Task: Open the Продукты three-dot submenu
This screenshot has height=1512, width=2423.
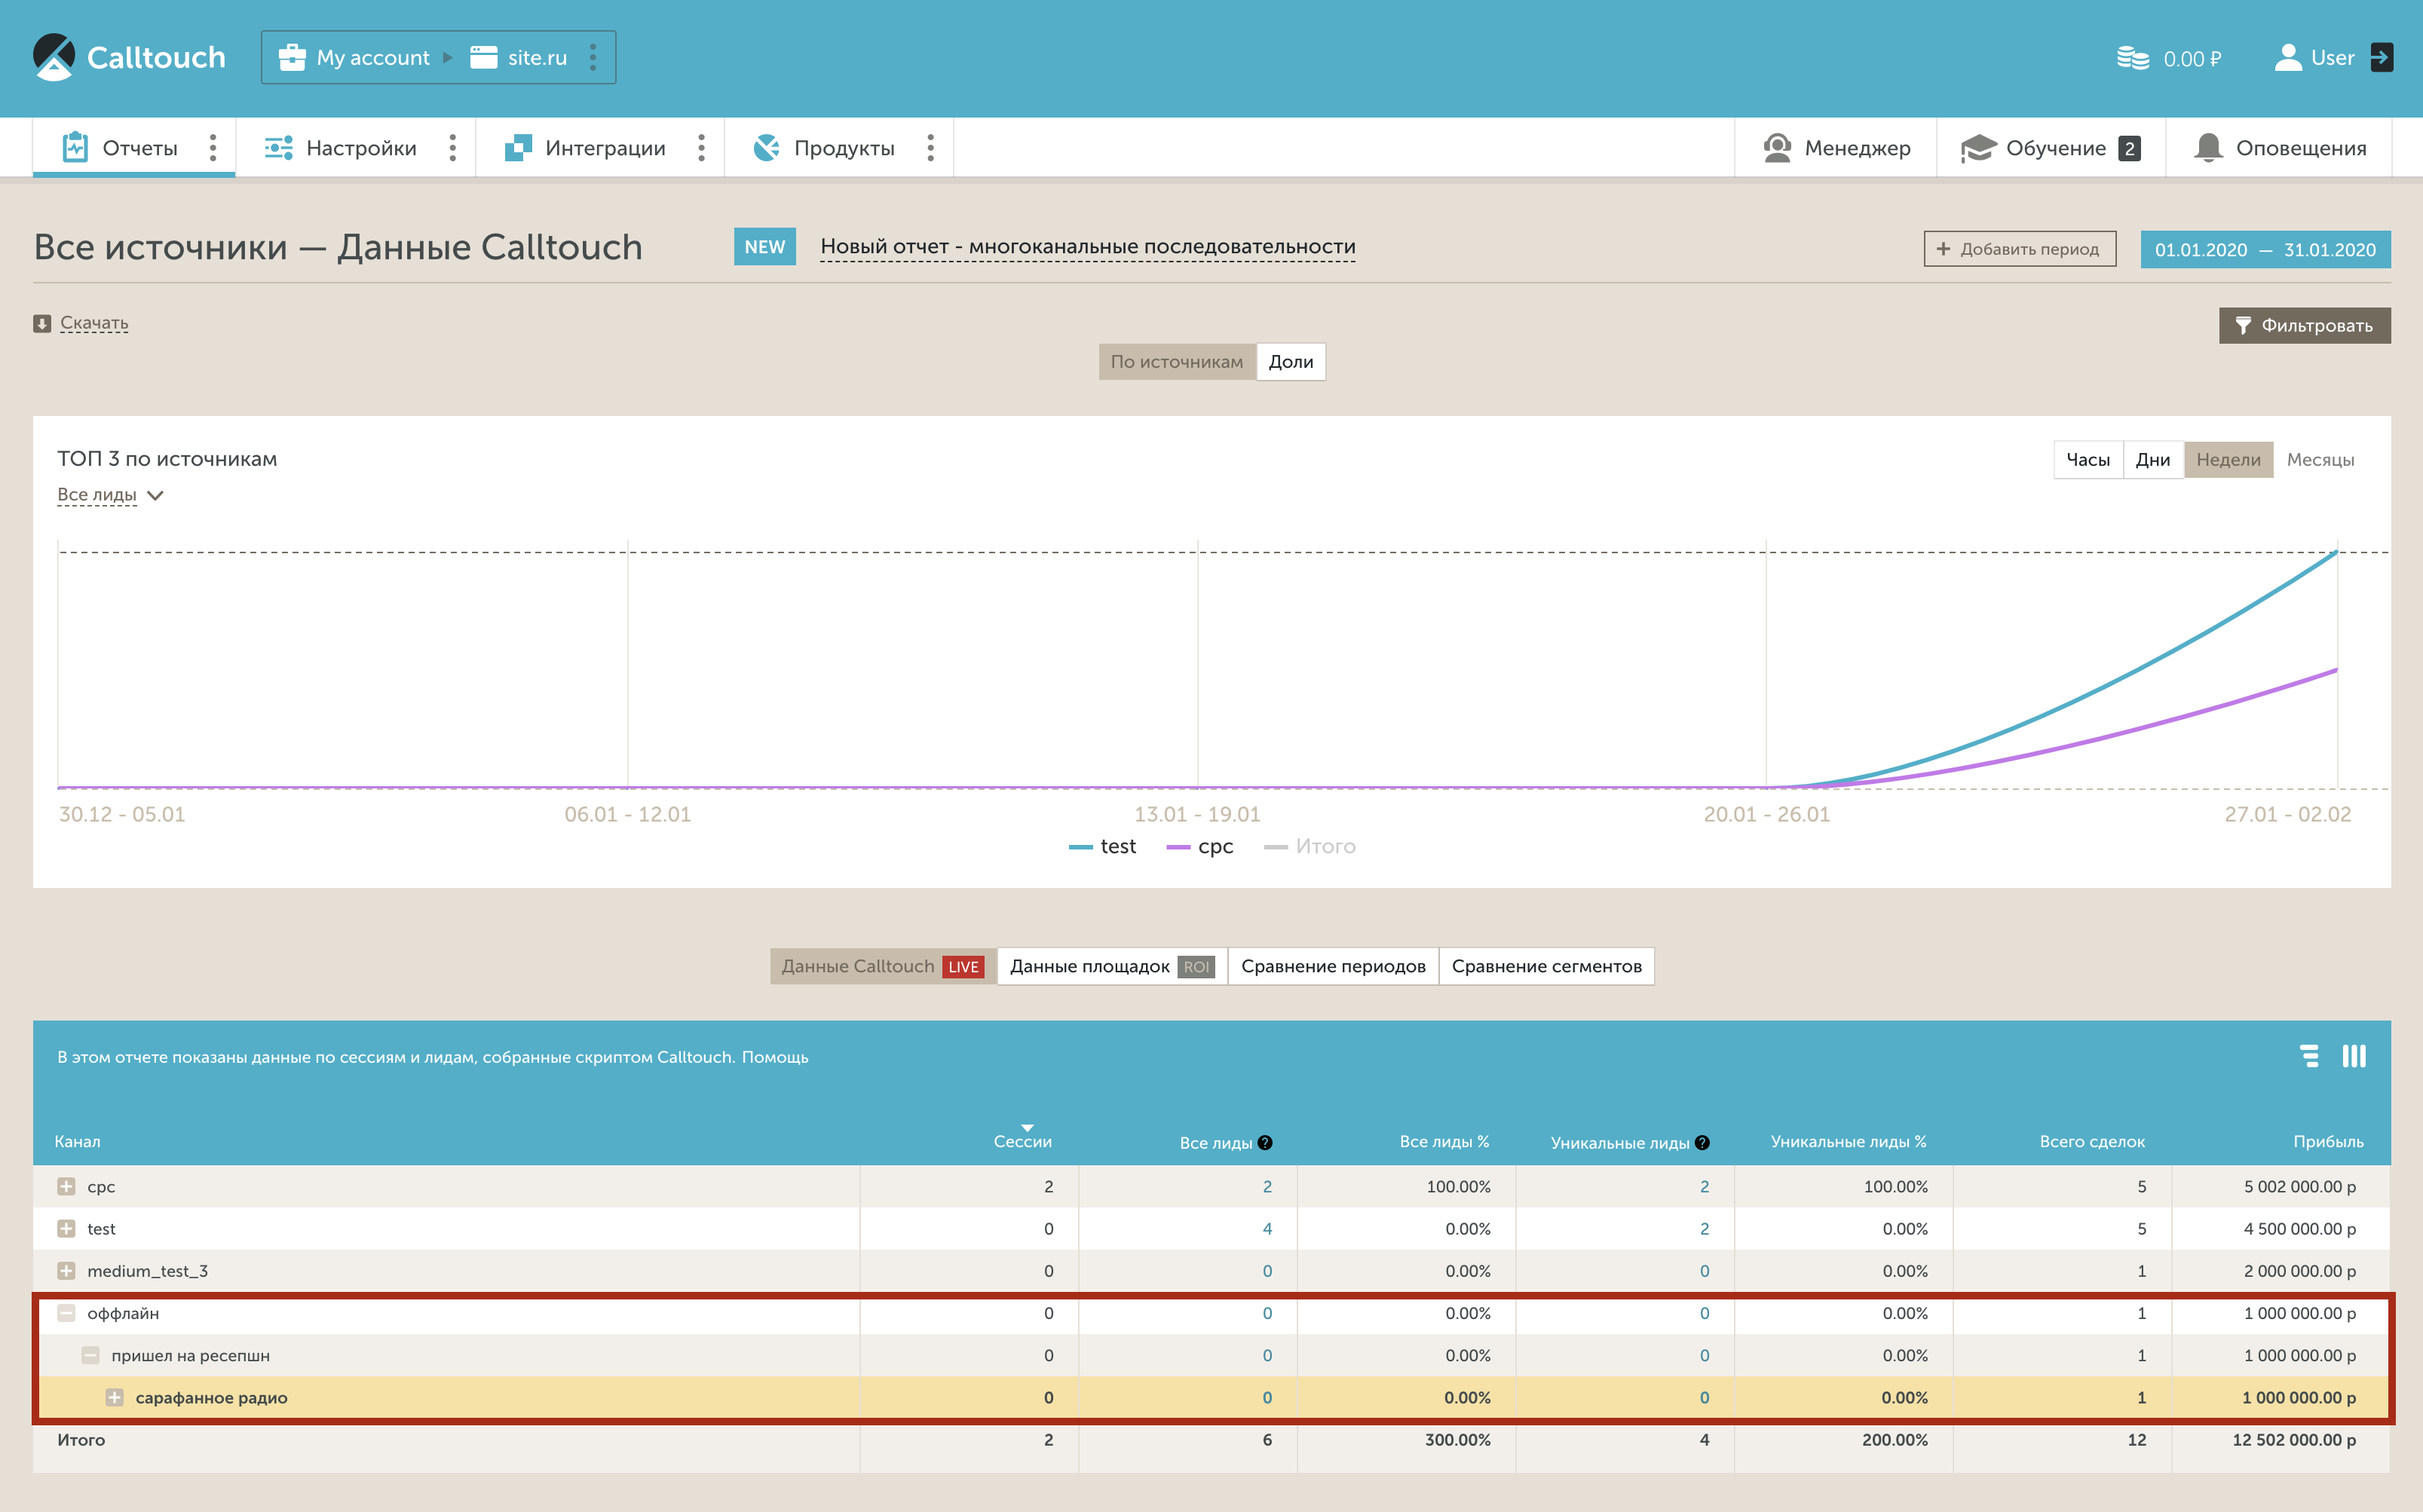Action: click(x=930, y=148)
